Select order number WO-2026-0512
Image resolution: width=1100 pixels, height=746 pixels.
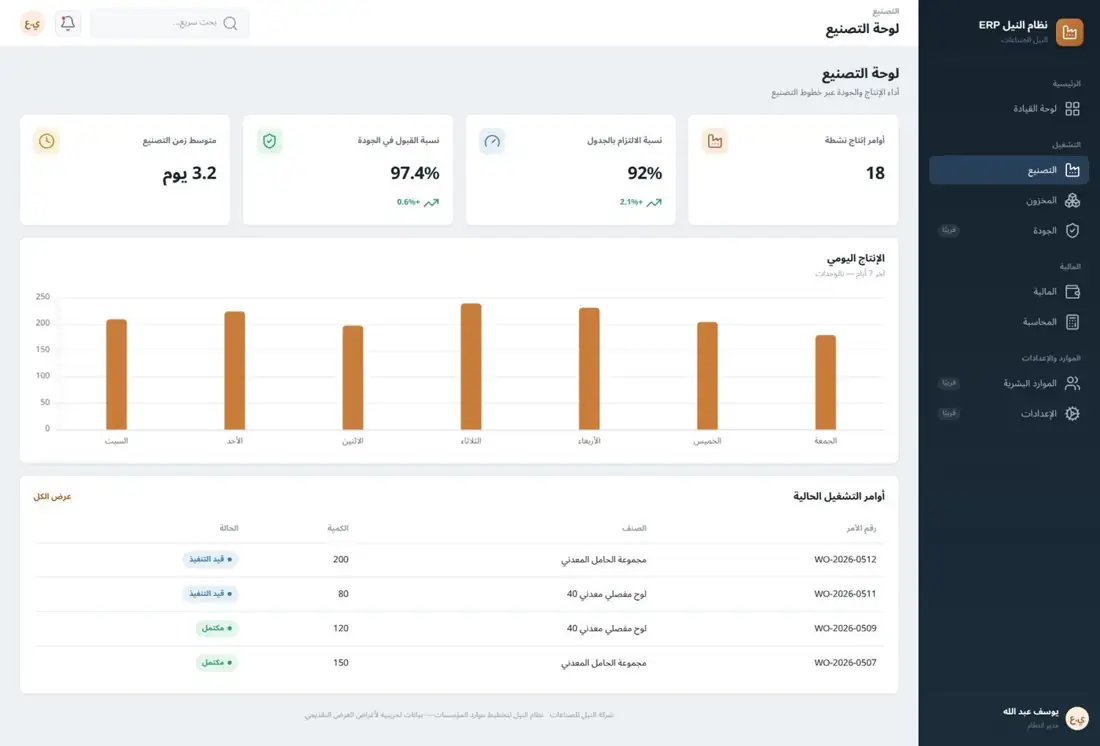845,559
